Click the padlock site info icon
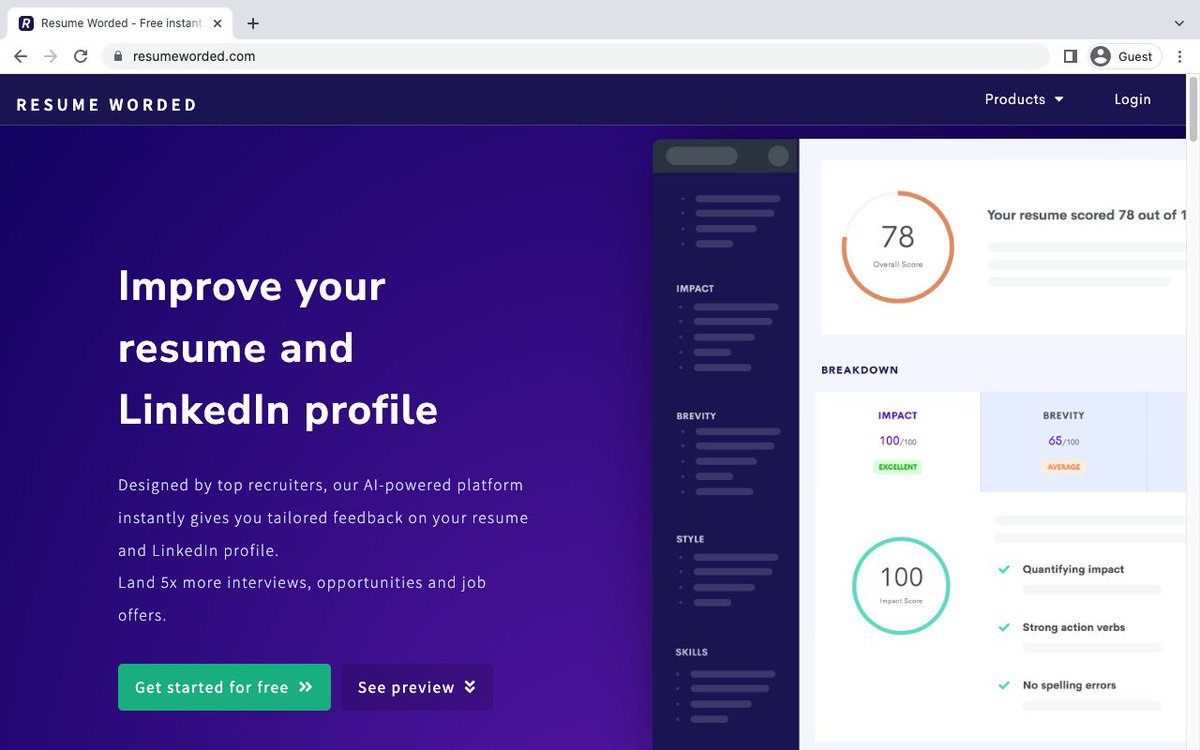Screen dimensions: 1200x750 pyautogui.click(x=118, y=57)
